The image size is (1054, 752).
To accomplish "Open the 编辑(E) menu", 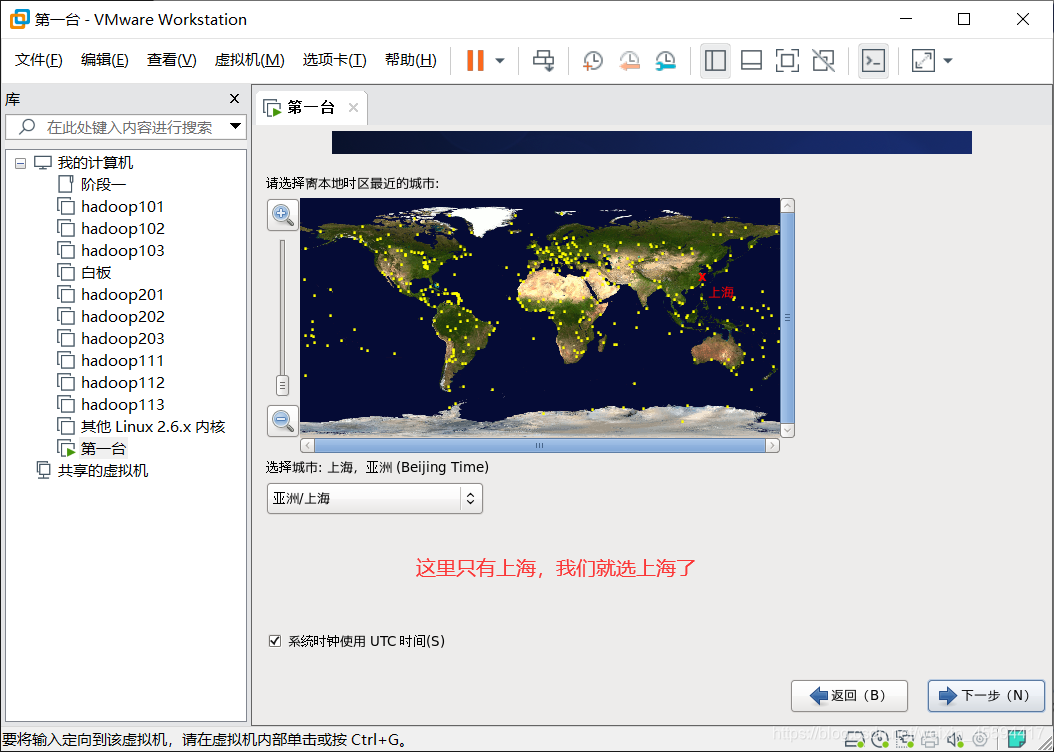I will (105, 60).
